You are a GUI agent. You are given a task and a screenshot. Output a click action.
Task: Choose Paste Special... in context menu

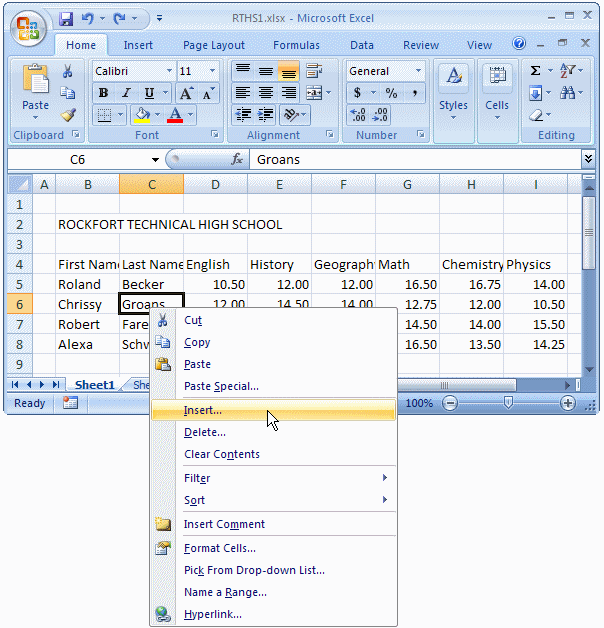pyautogui.click(x=274, y=386)
